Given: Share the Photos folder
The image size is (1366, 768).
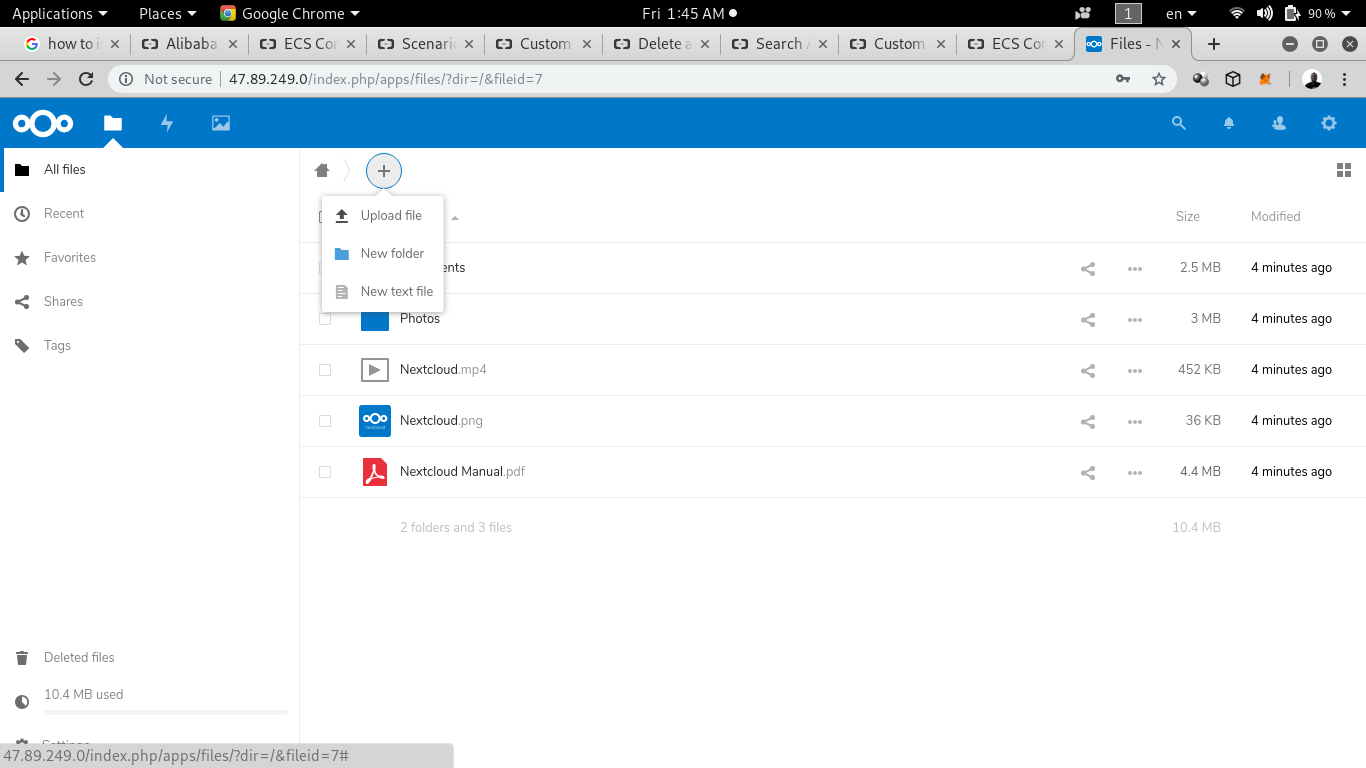Looking at the screenshot, I should pyautogui.click(x=1088, y=319).
